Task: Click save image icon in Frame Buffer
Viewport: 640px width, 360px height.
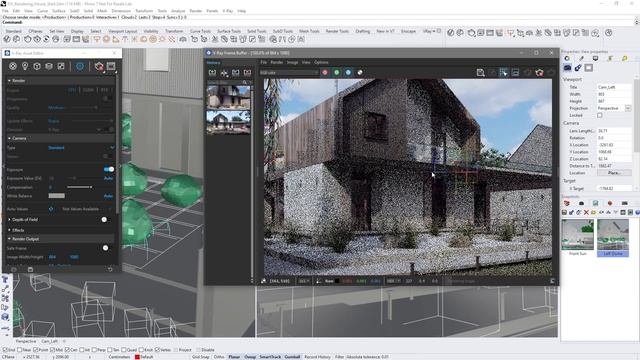Action: 480,73
